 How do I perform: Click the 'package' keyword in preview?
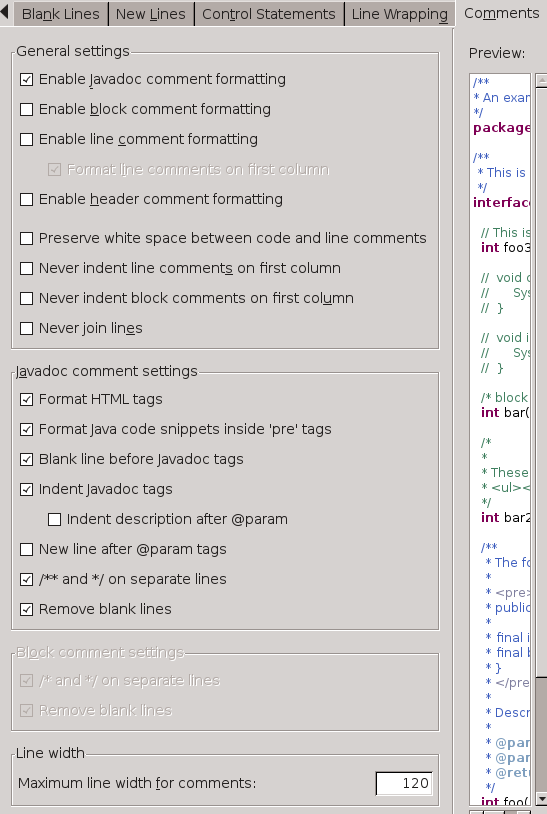[501, 128]
